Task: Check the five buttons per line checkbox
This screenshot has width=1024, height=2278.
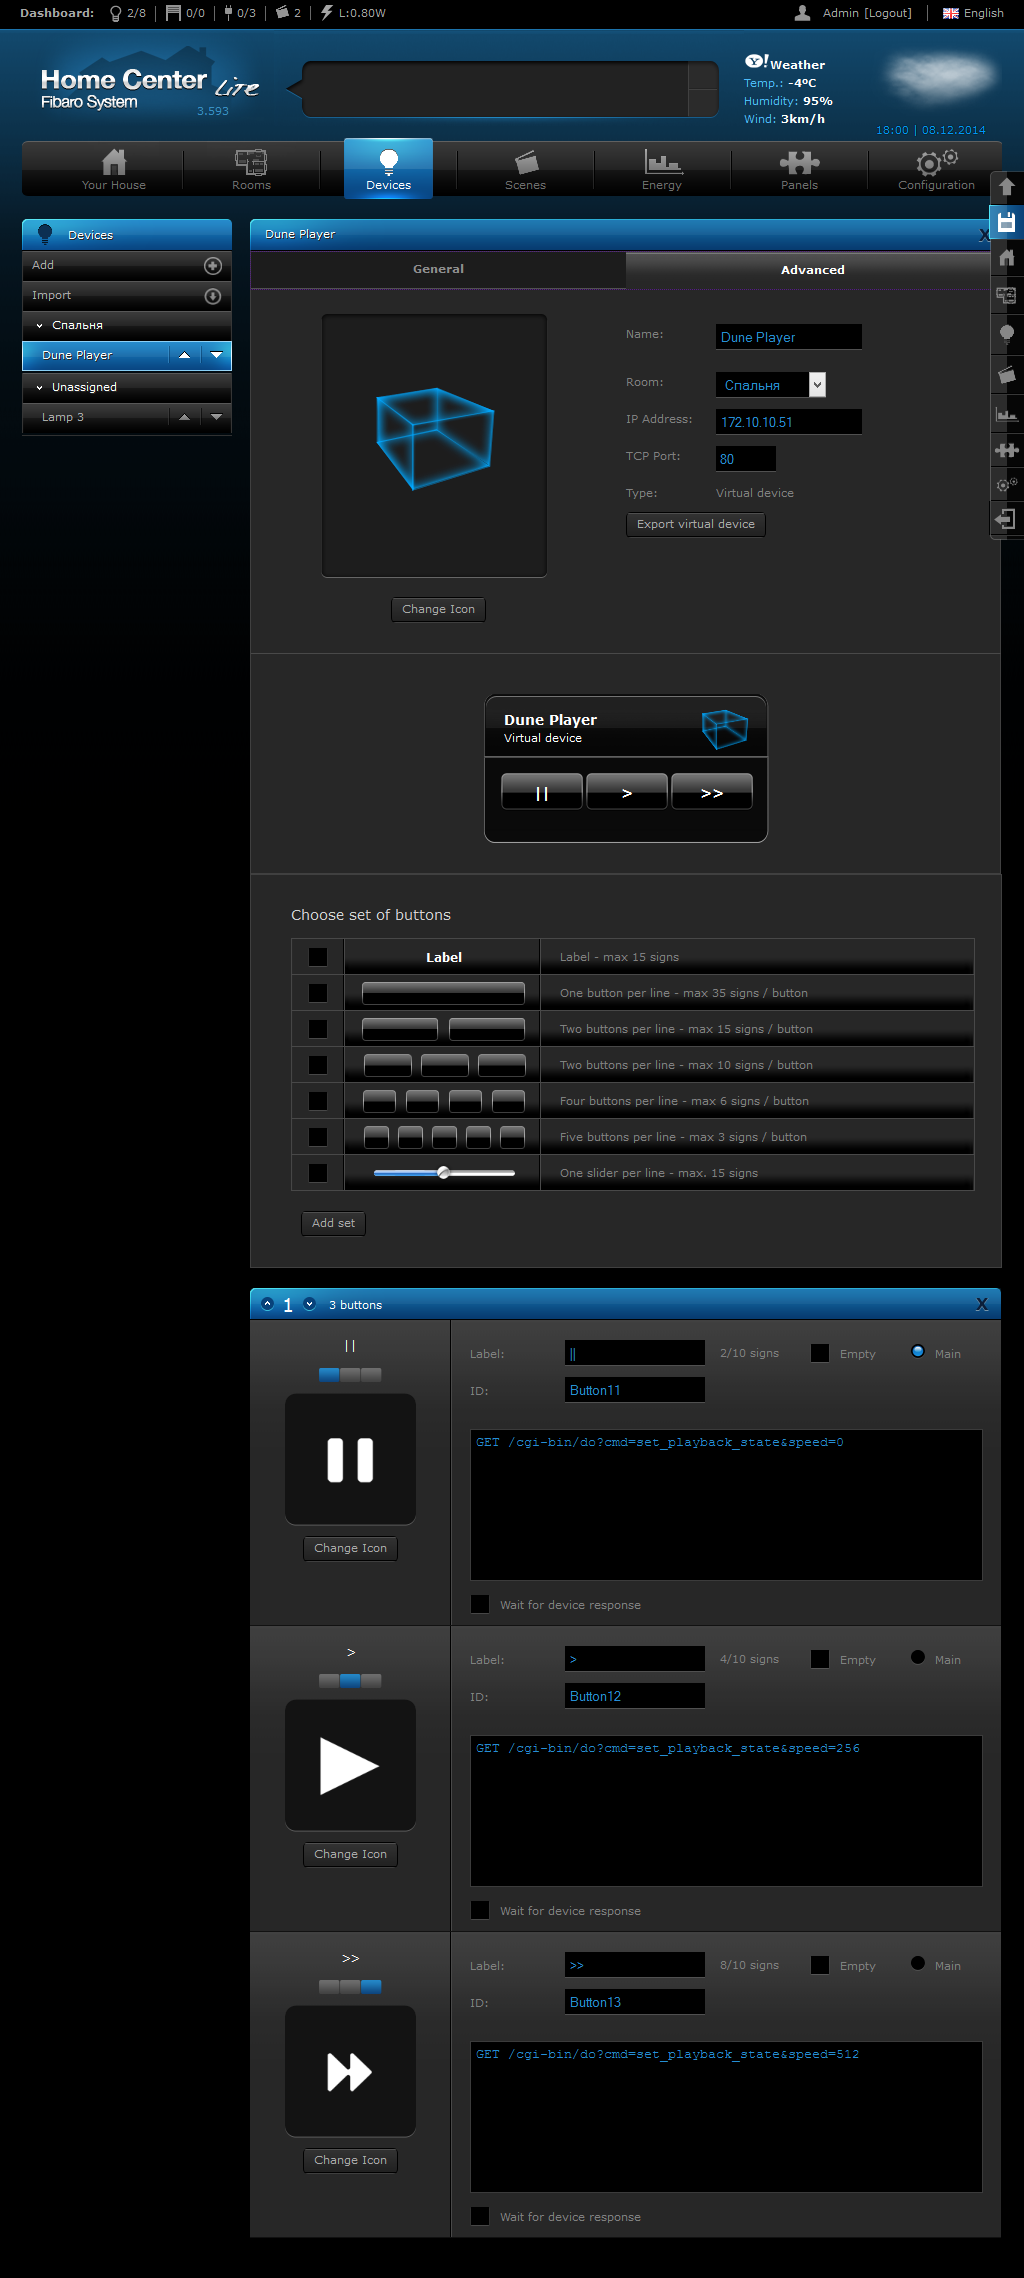Action: 318,1137
